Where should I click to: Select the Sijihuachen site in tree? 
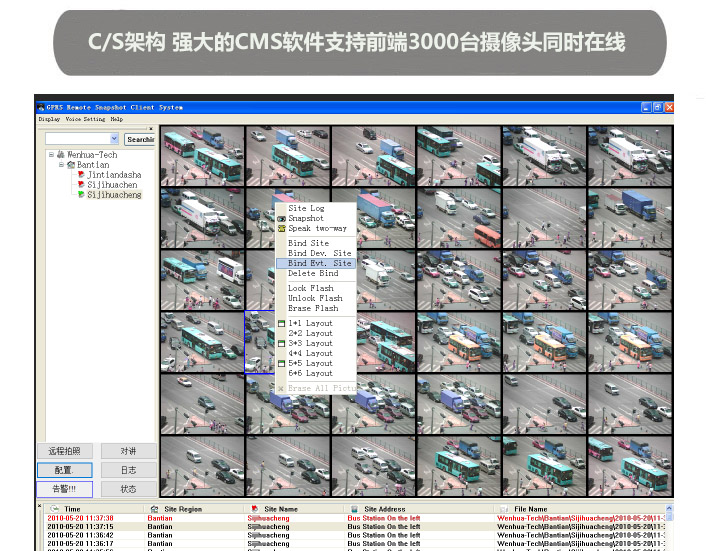click(x=112, y=185)
